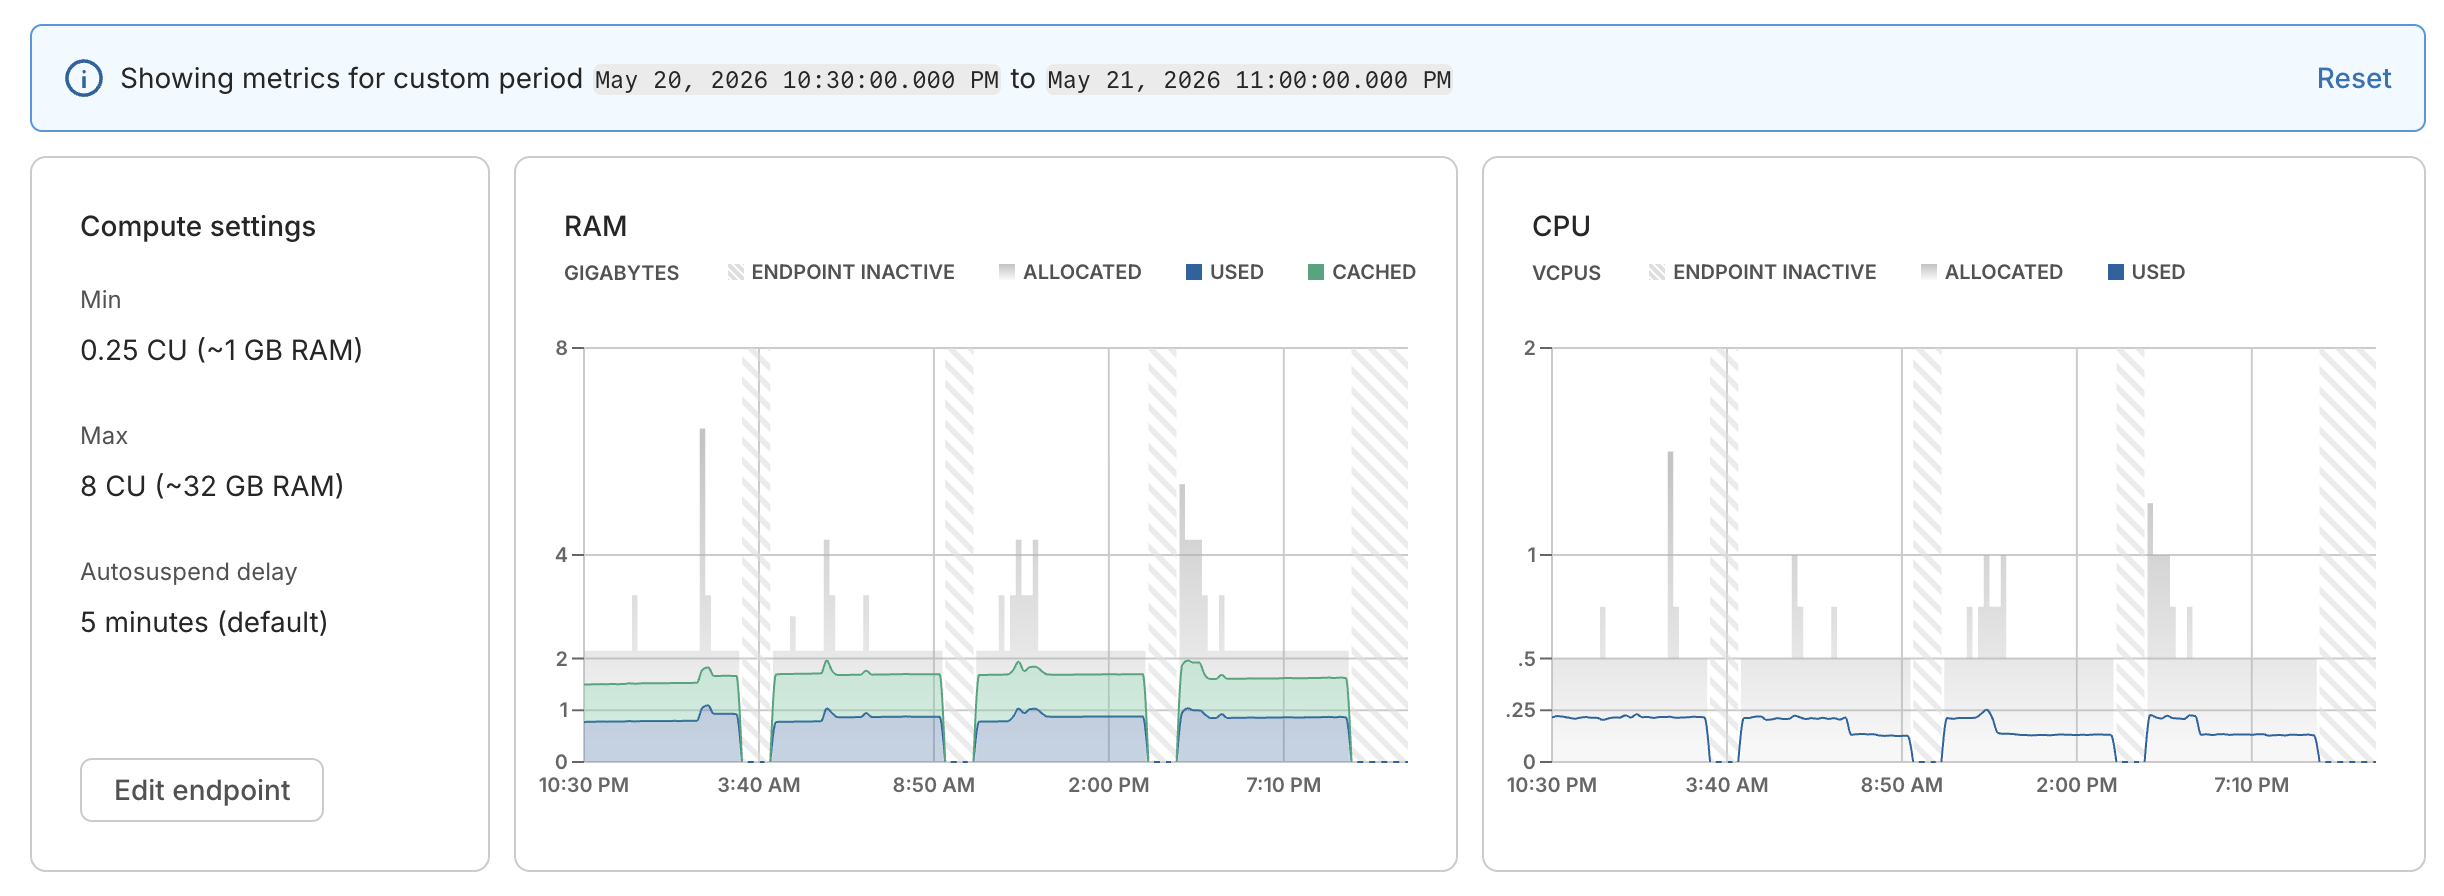Click the GIGABYTES unit label
The width and height of the screenshot is (2444, 896).
point(621,273)
